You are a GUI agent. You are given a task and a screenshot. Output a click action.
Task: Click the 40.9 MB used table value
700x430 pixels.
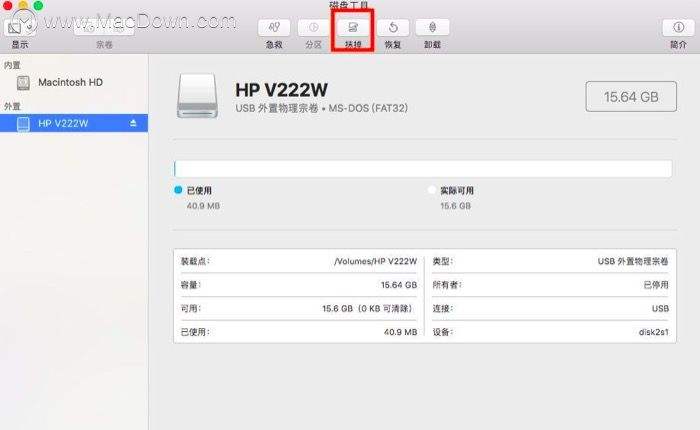[x=400, y=332]
